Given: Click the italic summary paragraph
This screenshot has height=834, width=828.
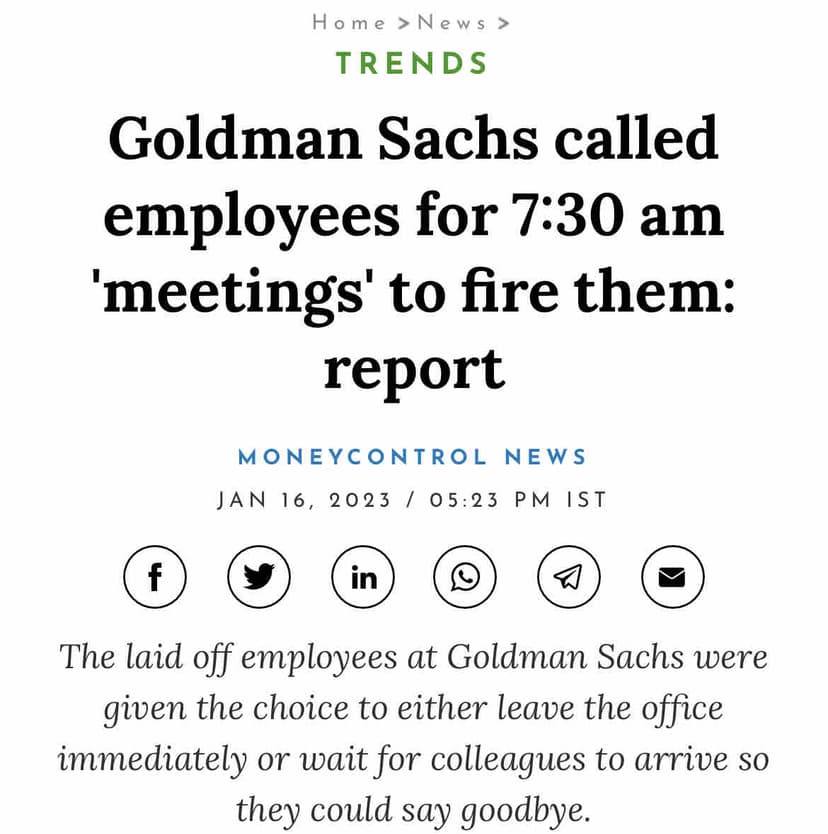Looking at the screenshot, I should [412, 733].
